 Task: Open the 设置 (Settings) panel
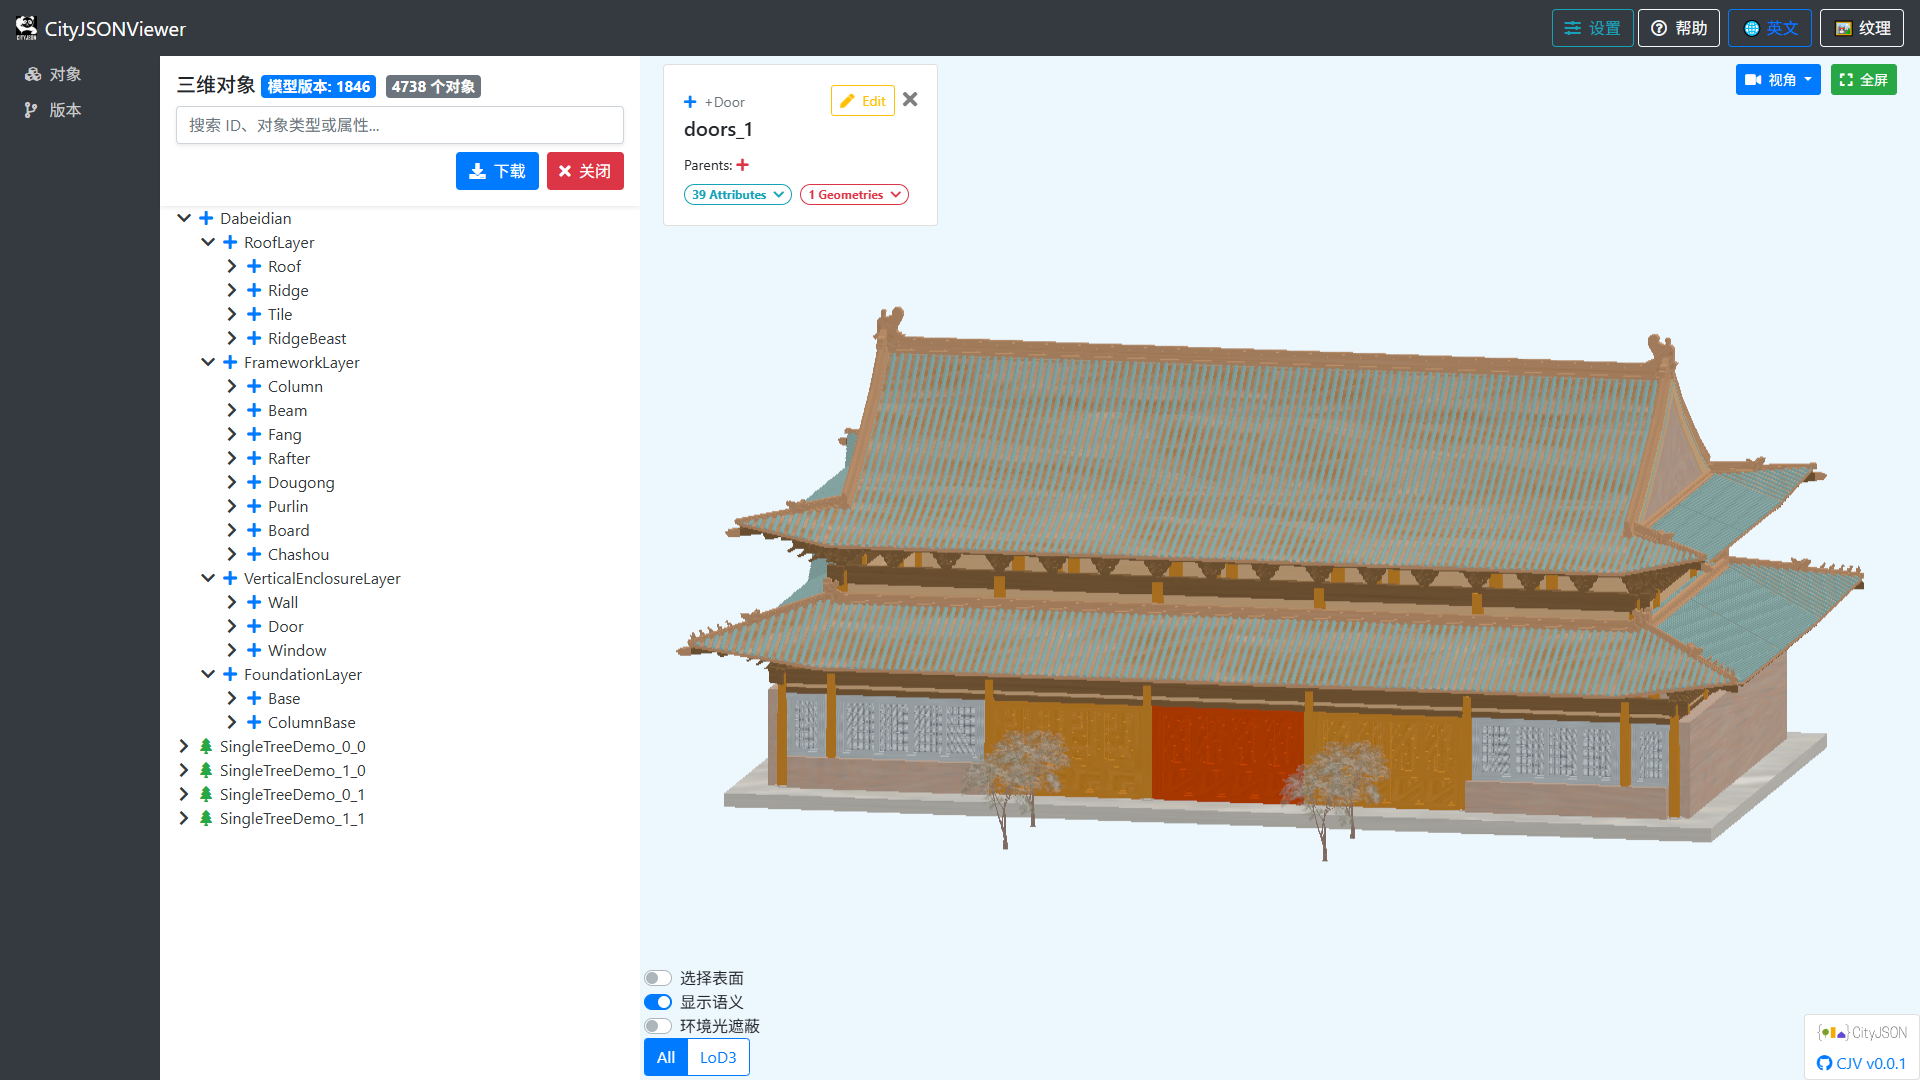tap(1592, 27)
